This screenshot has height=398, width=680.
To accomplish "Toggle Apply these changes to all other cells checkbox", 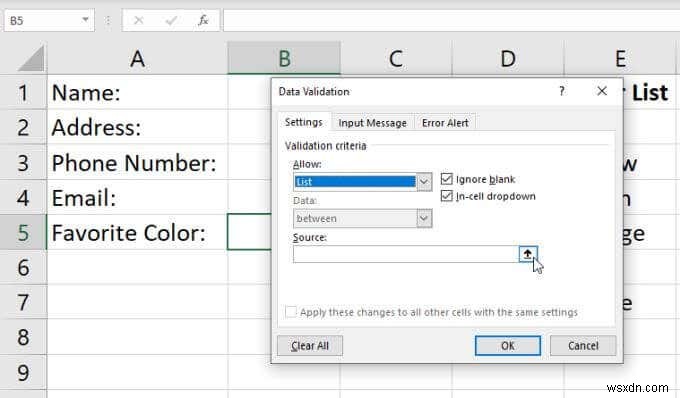I will (x=291, y=312).
